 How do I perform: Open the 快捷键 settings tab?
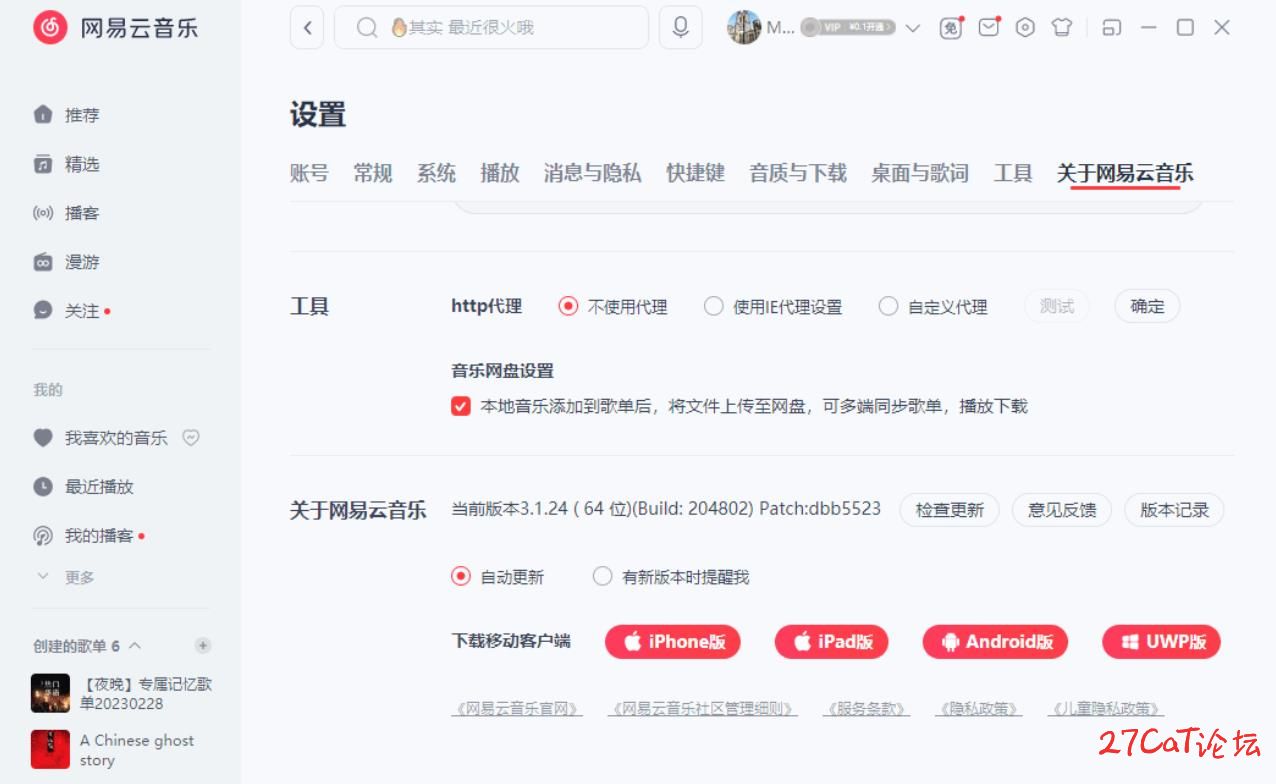(695, 173)
